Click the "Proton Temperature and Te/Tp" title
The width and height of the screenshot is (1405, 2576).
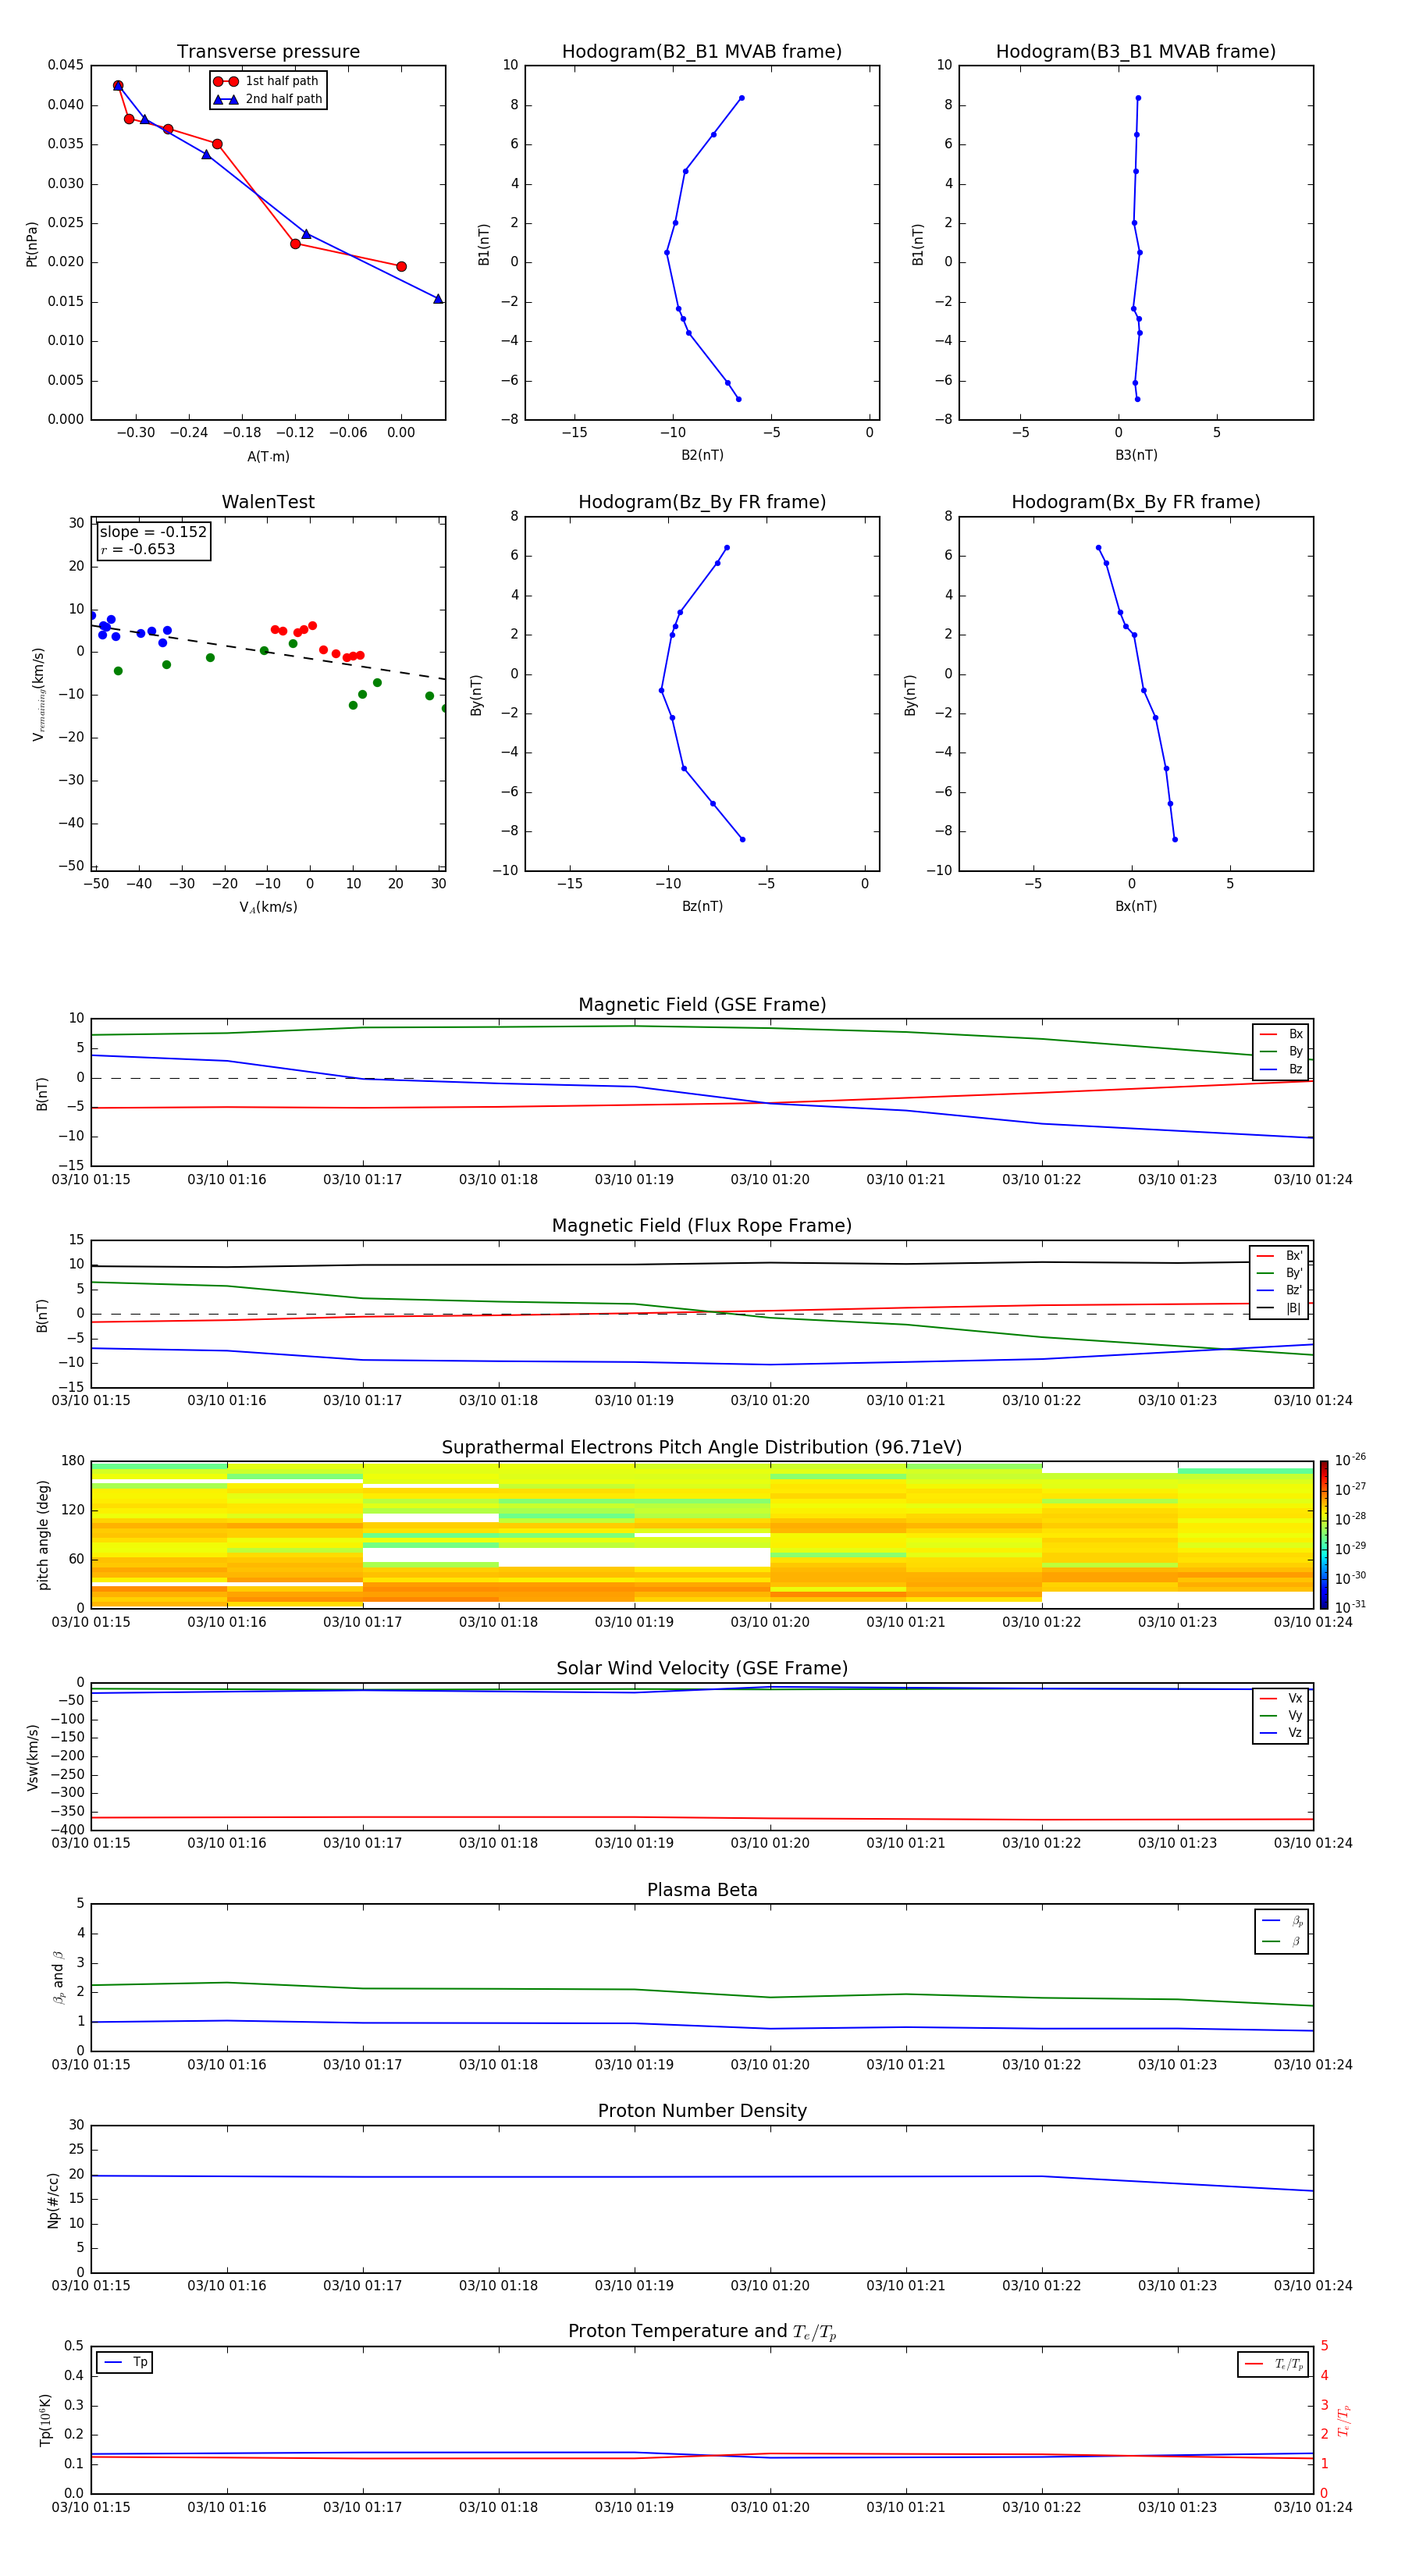[702, 2332]
